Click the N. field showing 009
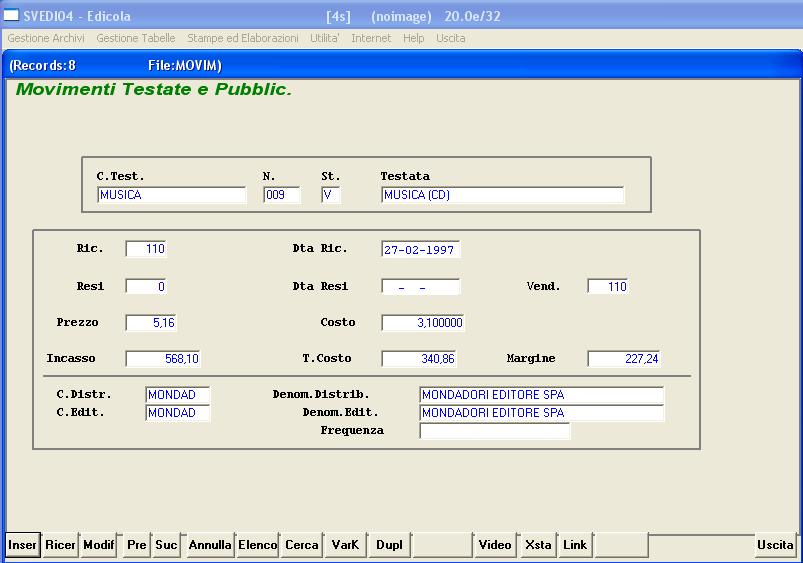 [282, 195]
